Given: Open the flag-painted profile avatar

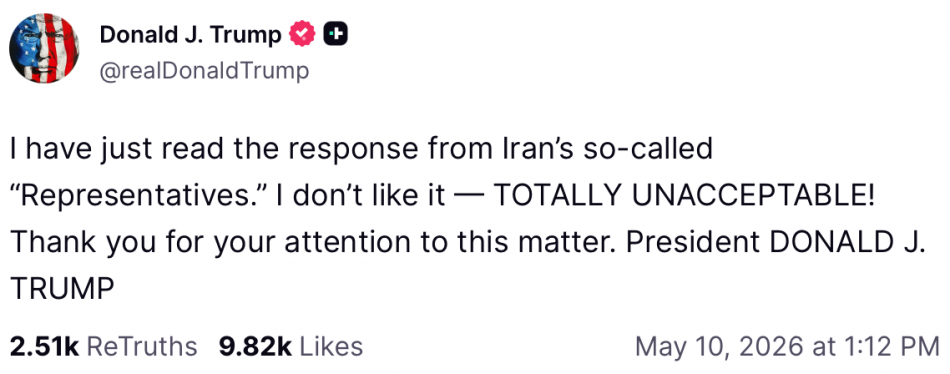Looking at the screenshot, I should (44, 48).
